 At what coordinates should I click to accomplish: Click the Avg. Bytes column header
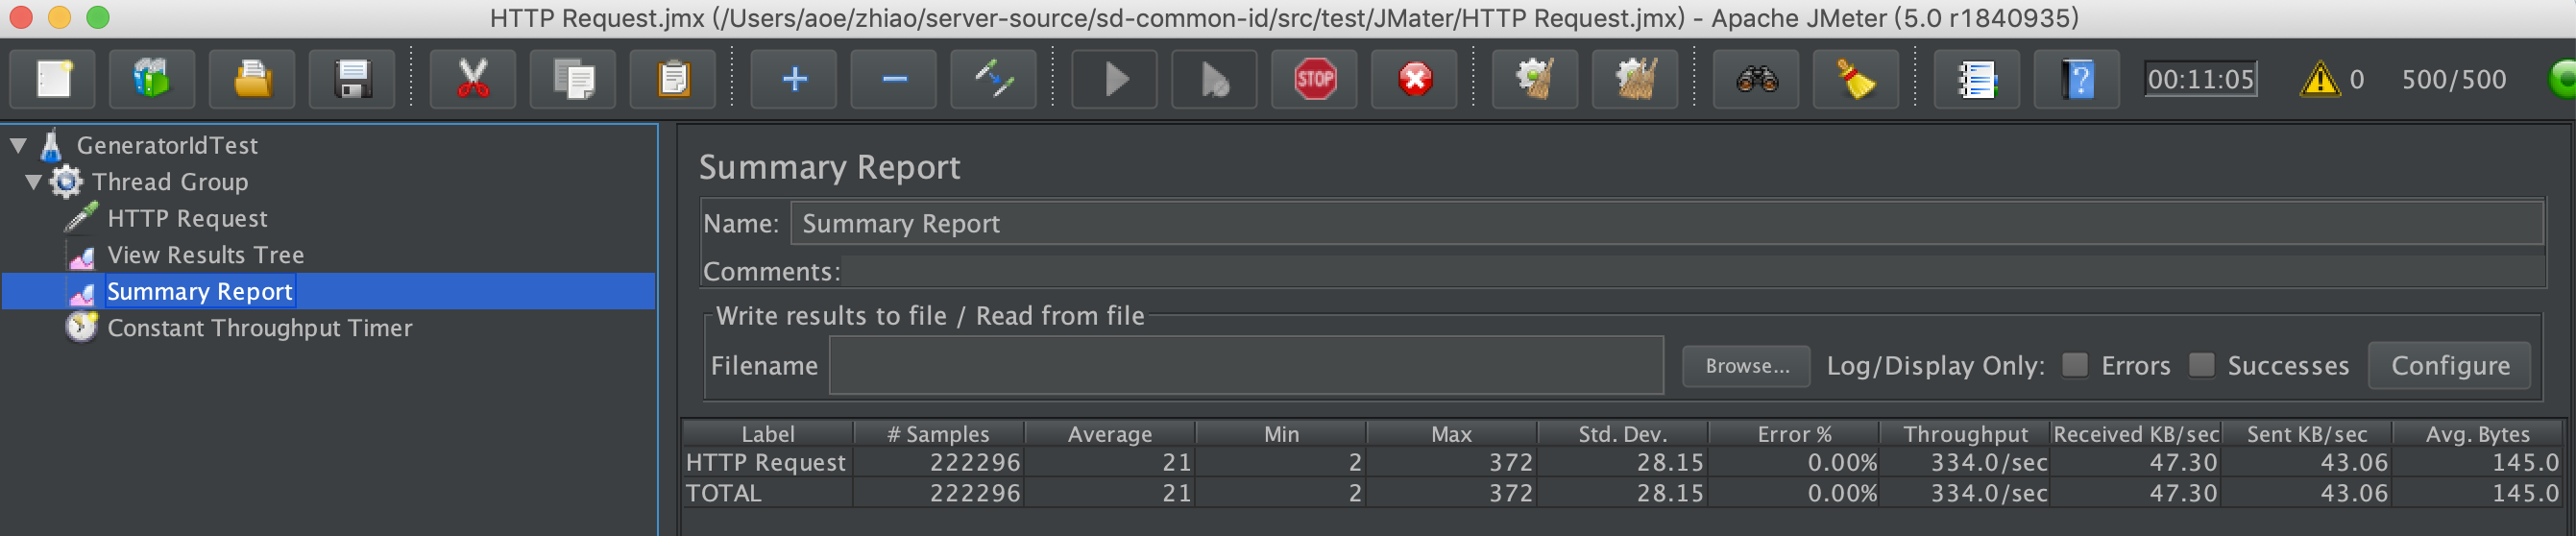[x=2478, y=434]
